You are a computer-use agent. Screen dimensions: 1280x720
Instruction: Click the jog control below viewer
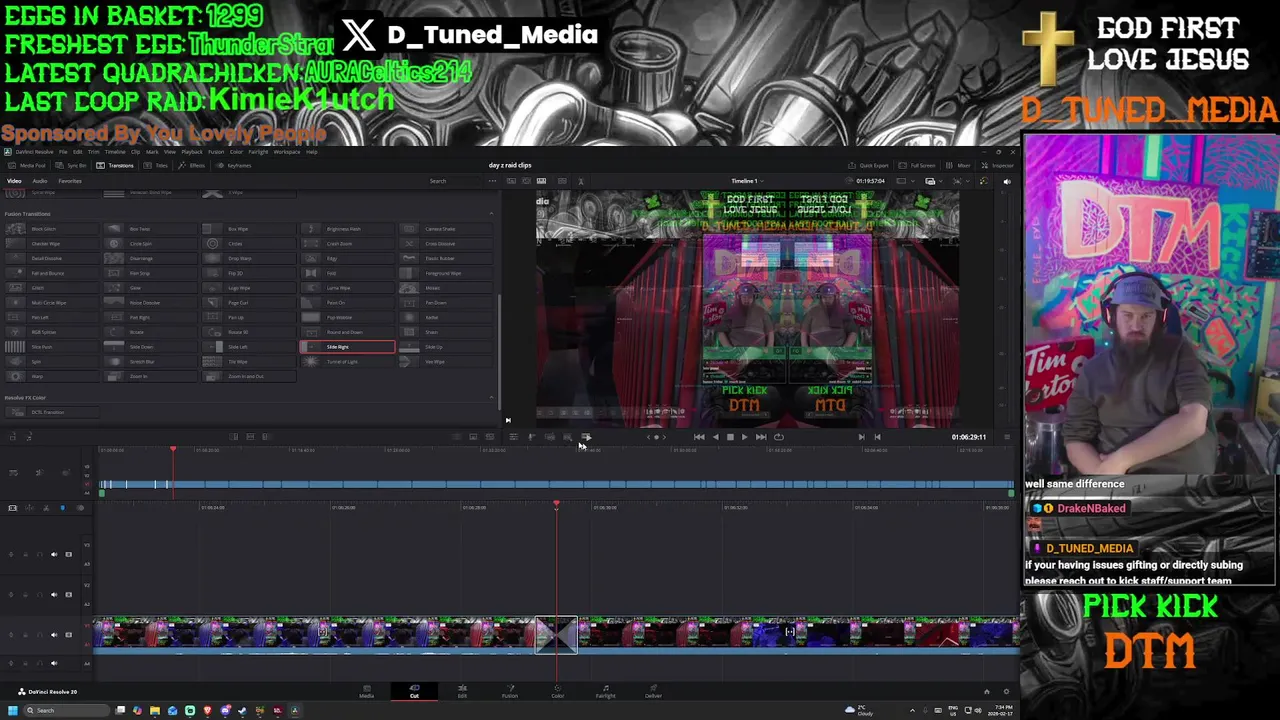656,436
